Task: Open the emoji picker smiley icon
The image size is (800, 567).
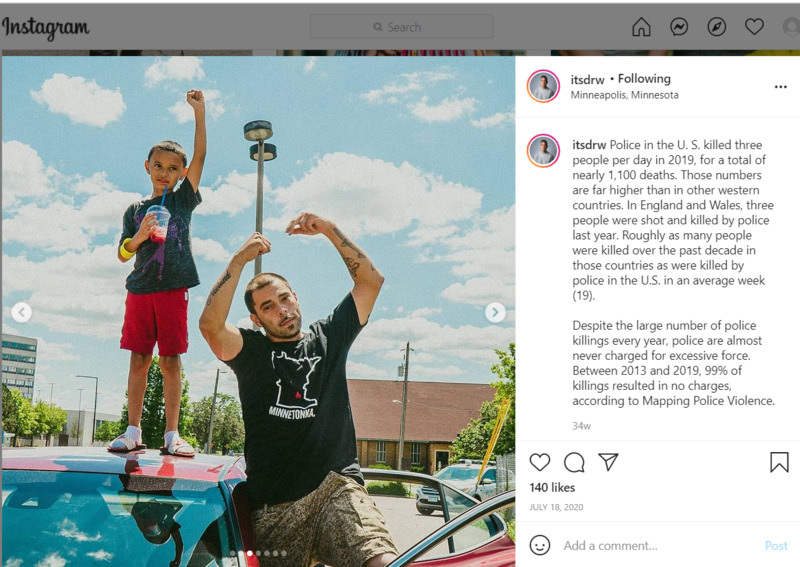Action: click(539, 545)
